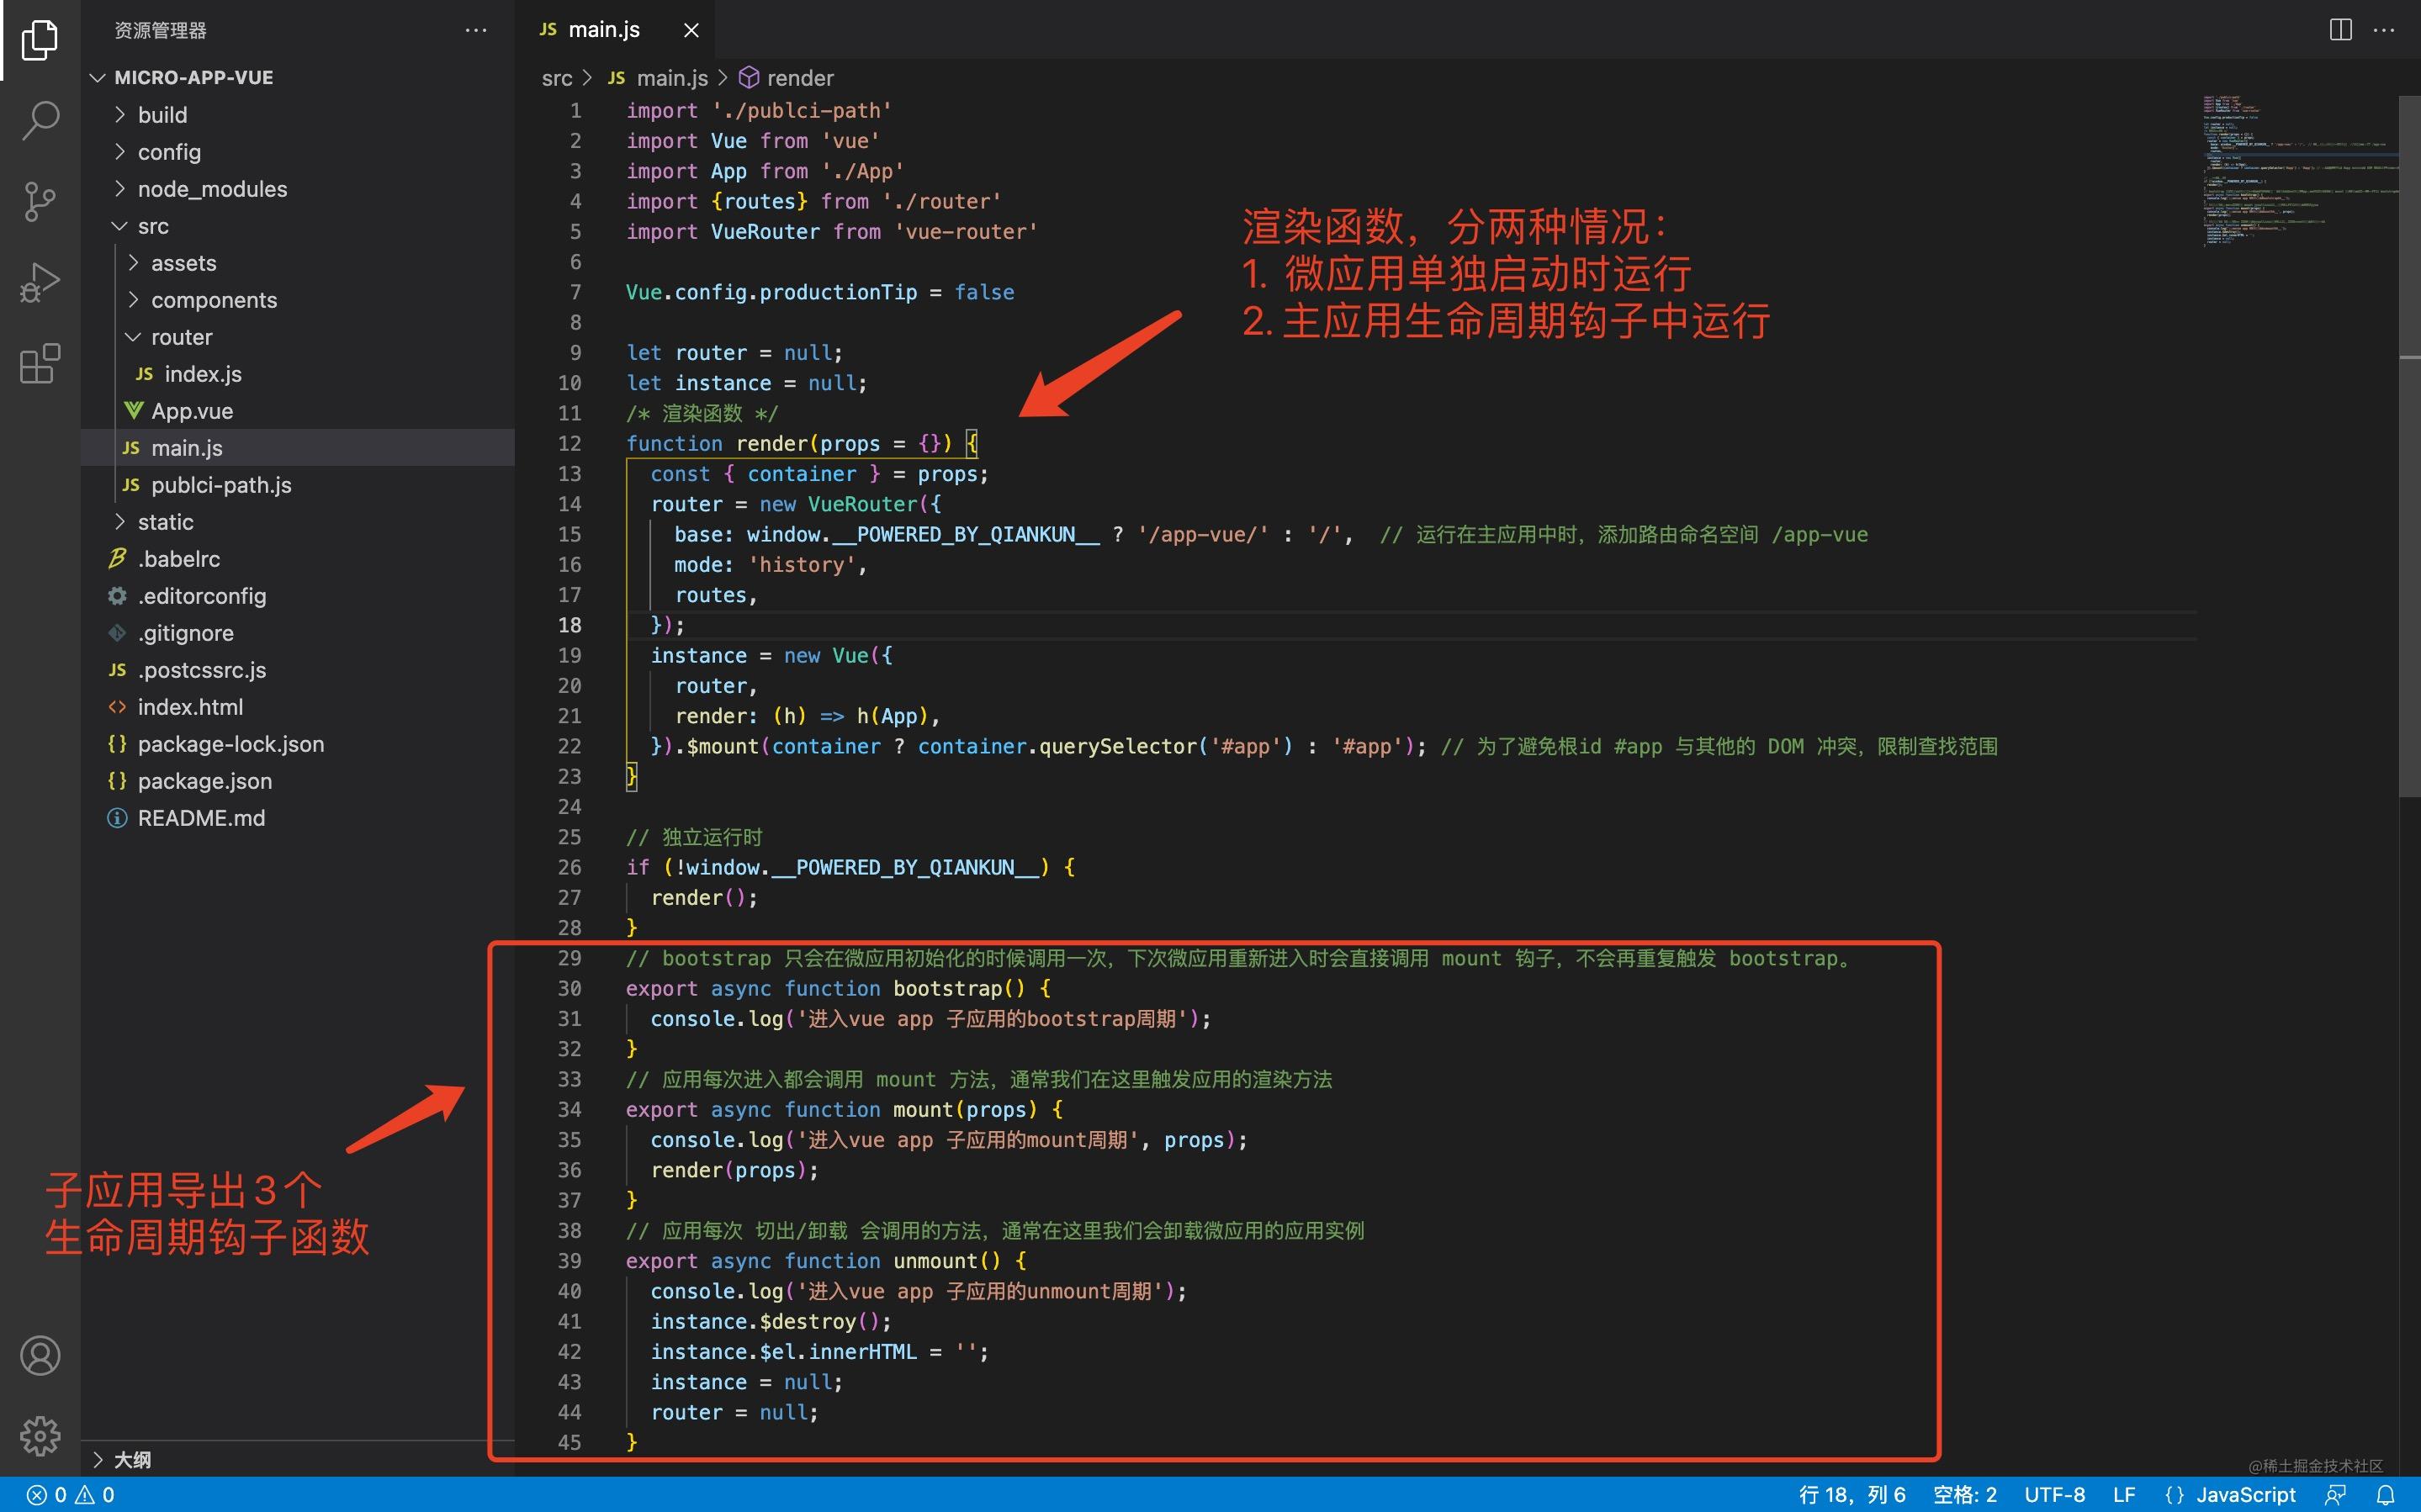
Task: Click the JavaScript language mode in the status bar
Action: (2244, 1494)
